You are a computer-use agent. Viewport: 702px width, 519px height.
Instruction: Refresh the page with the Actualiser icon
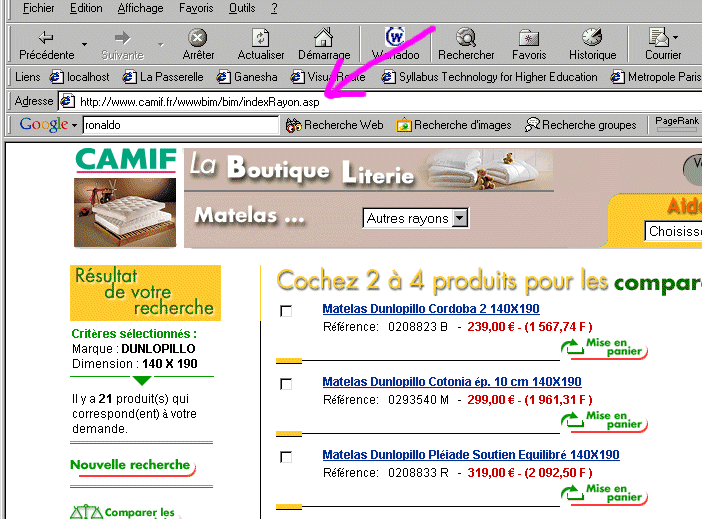(260, 38)
